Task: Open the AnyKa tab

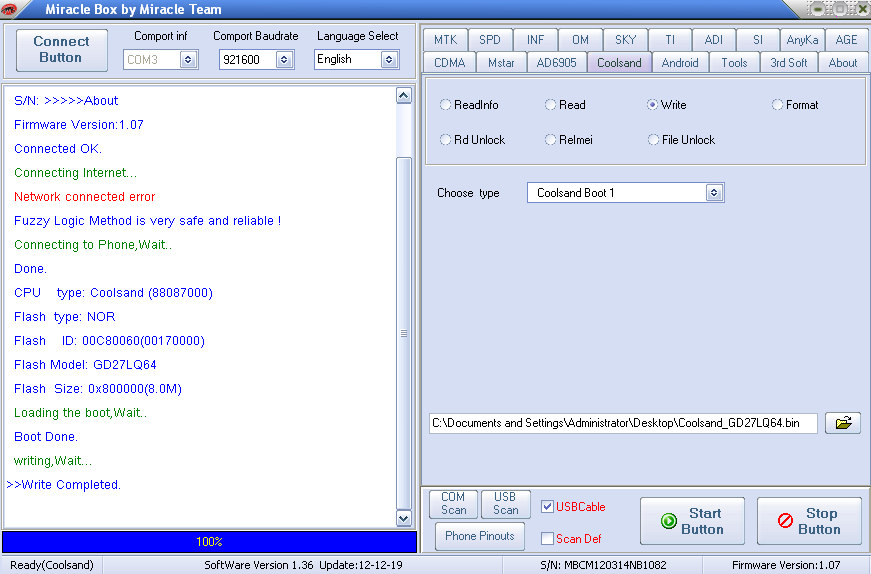Action: point(803,39)
